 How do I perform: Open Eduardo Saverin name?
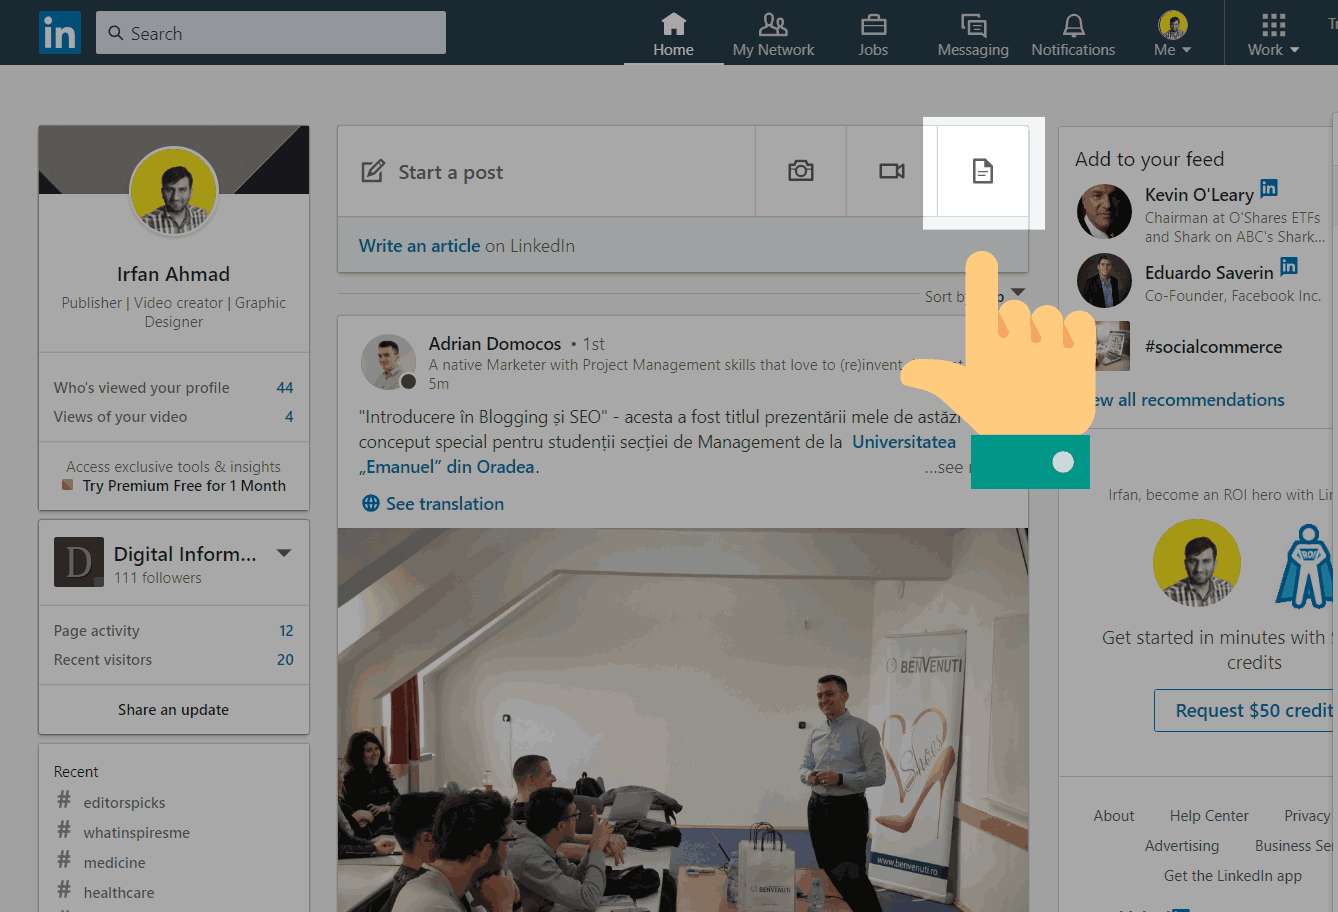tap(1209, 272)
